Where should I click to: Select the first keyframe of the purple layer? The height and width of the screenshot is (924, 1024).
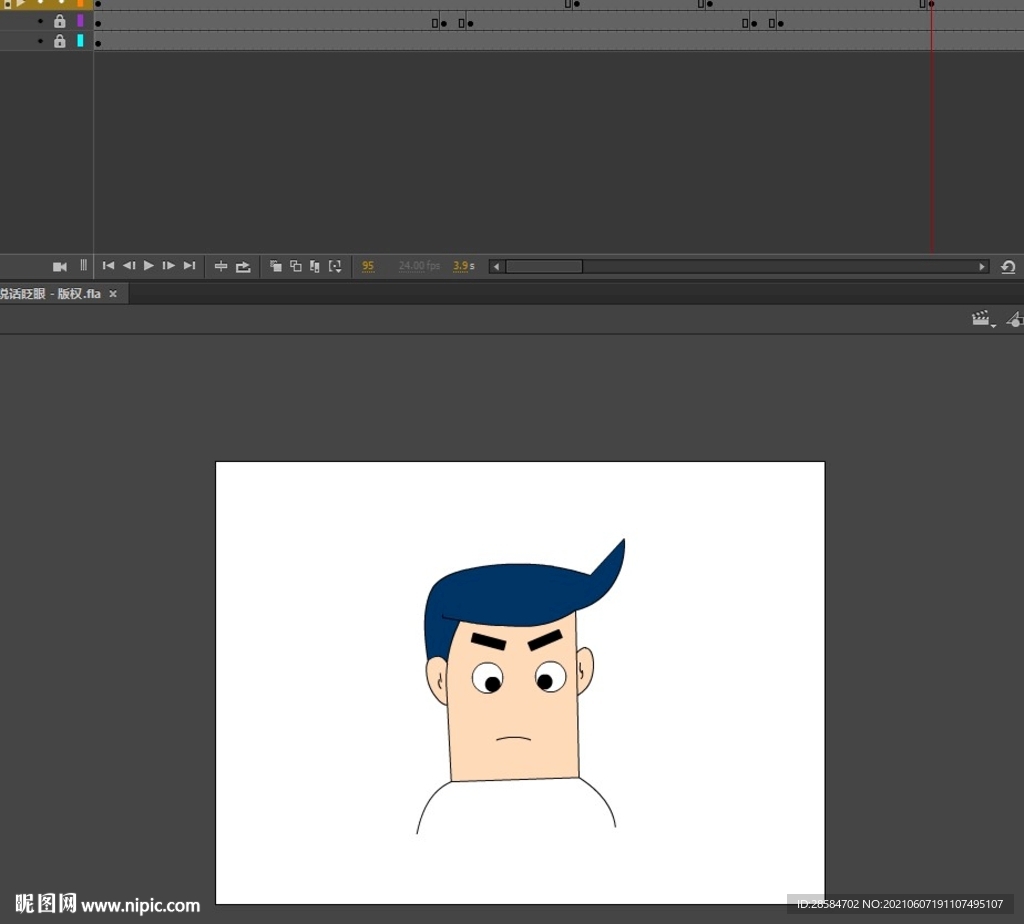click(x=98, y=24)
